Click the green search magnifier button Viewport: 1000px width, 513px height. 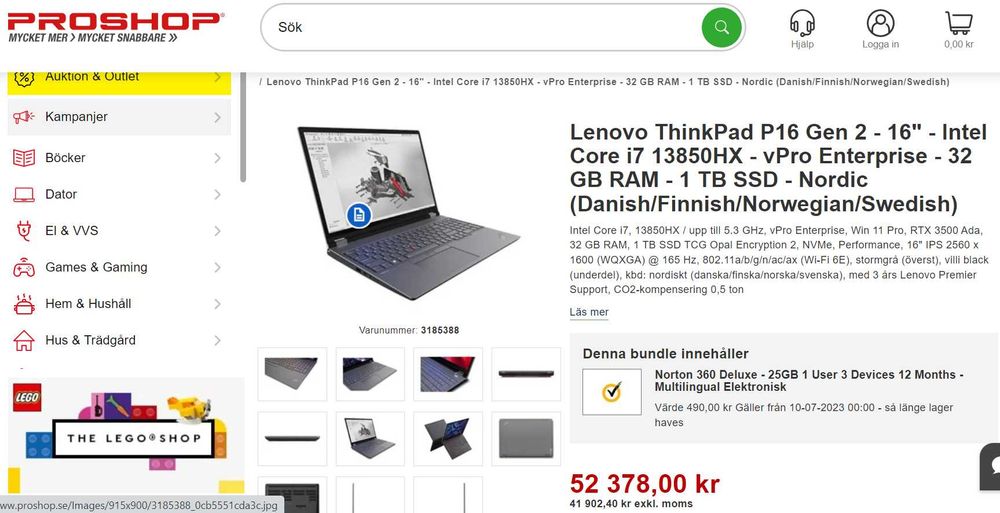(x=722, y=27)
